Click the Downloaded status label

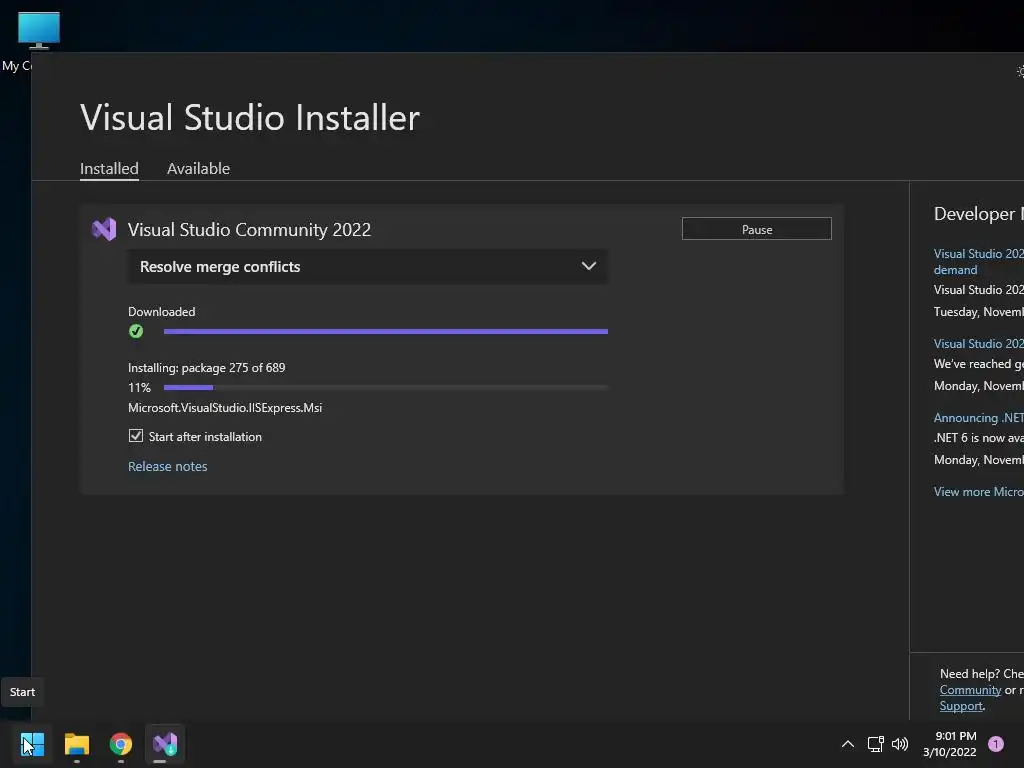[x=161, y=312]
